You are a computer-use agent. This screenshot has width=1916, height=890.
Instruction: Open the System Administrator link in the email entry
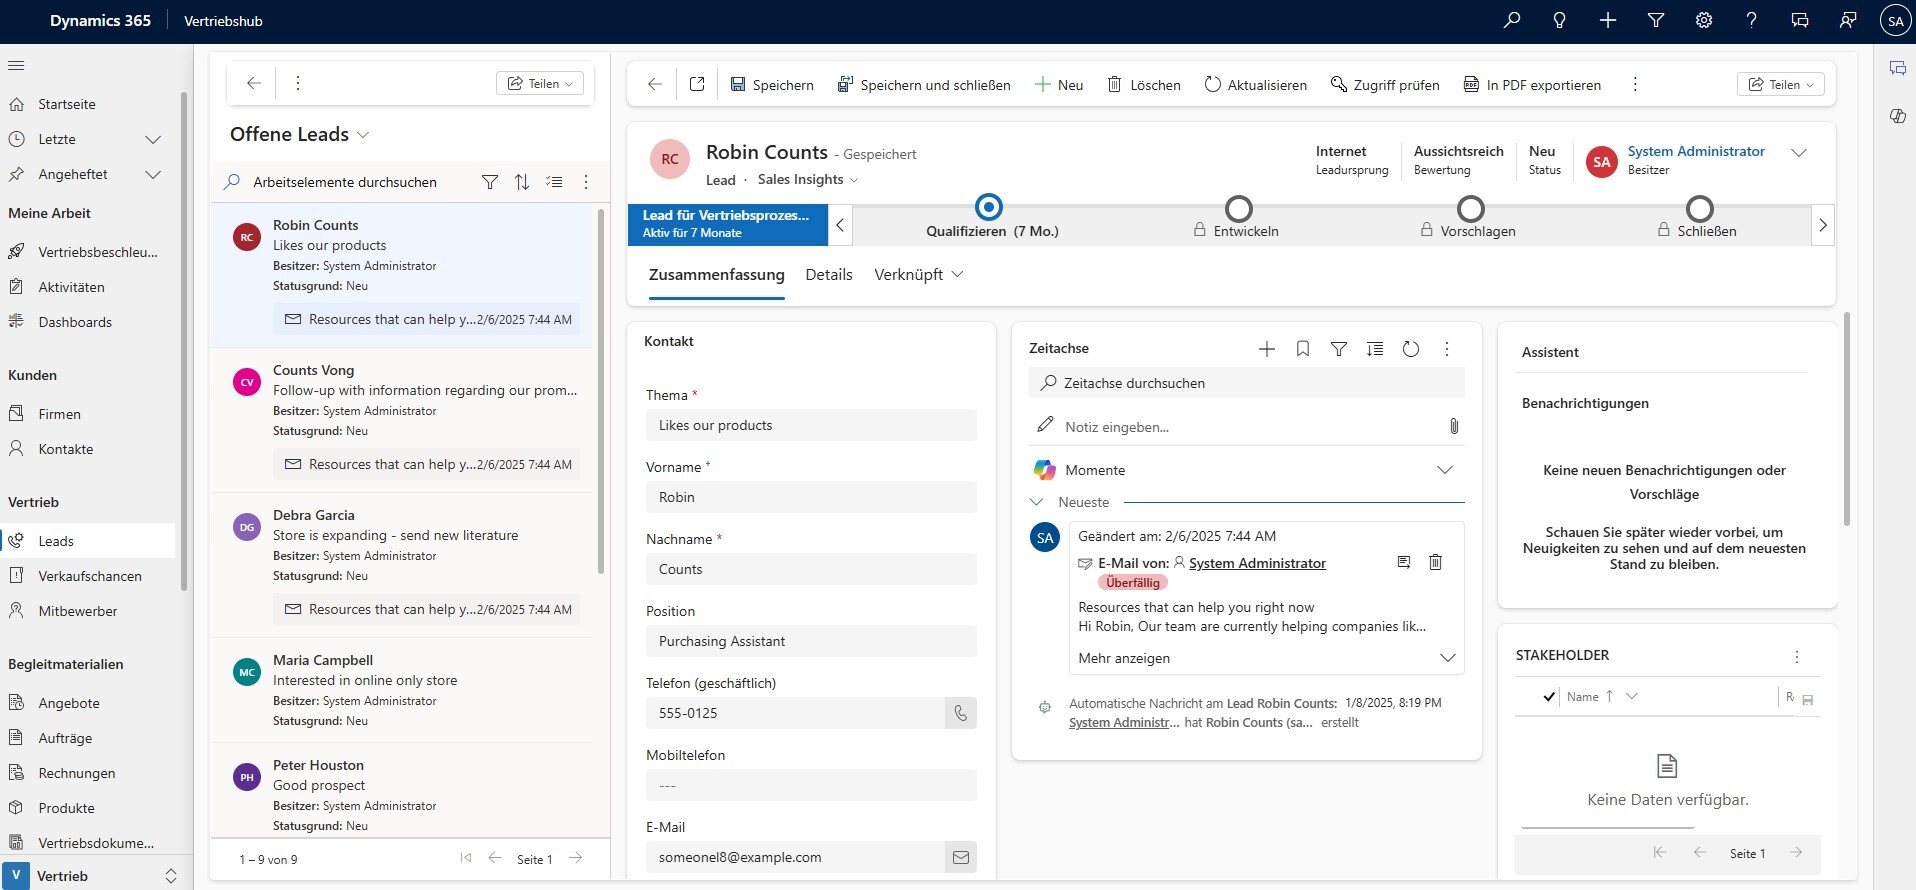tap(1257, 563)
